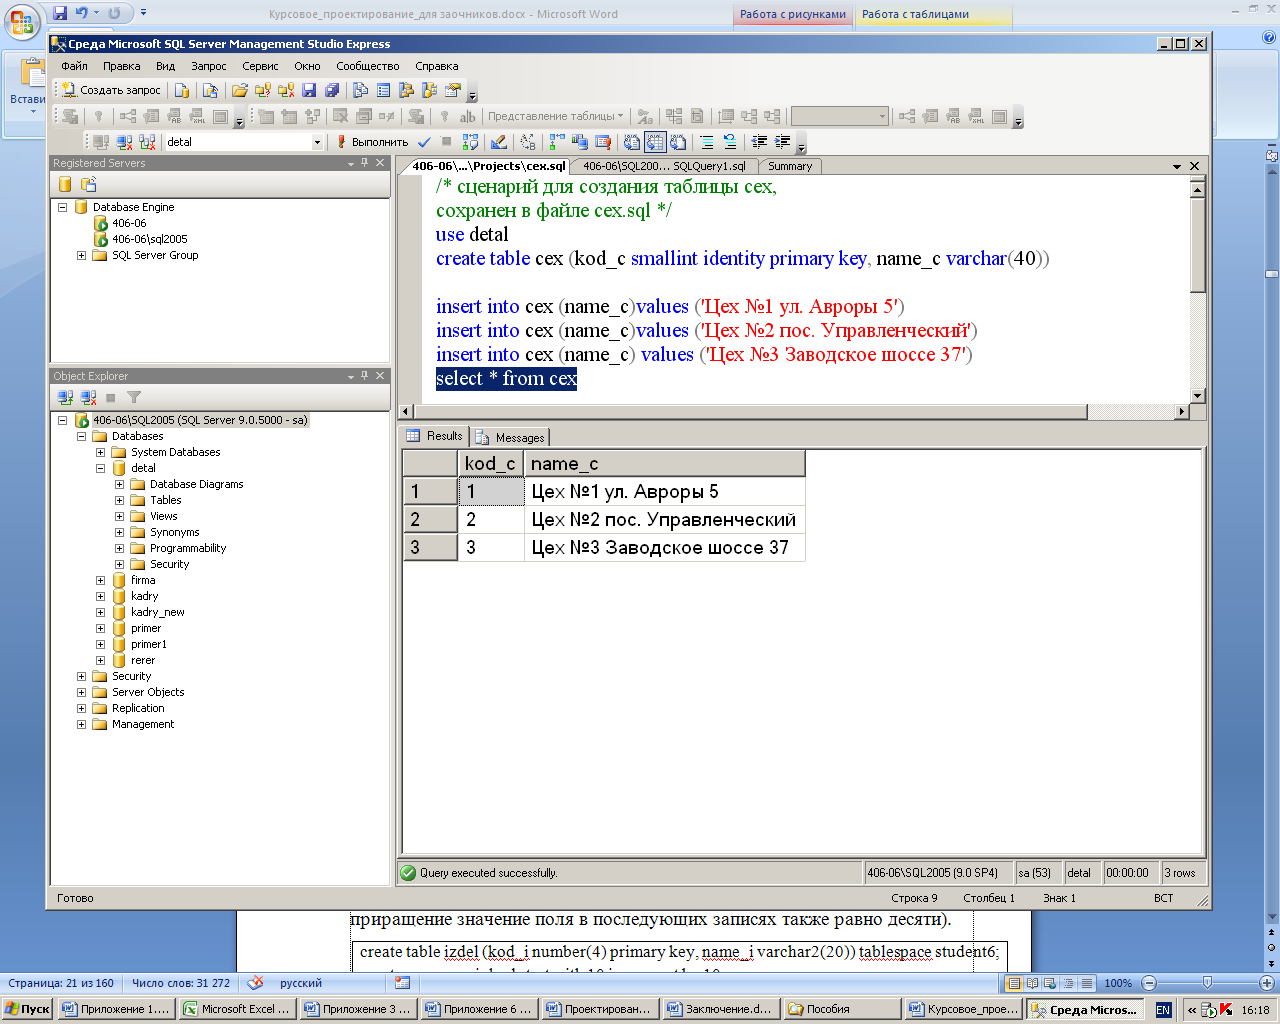Switch to the Summary tab
Screen dimensions: 1280x1024
(x=790, y=166)
